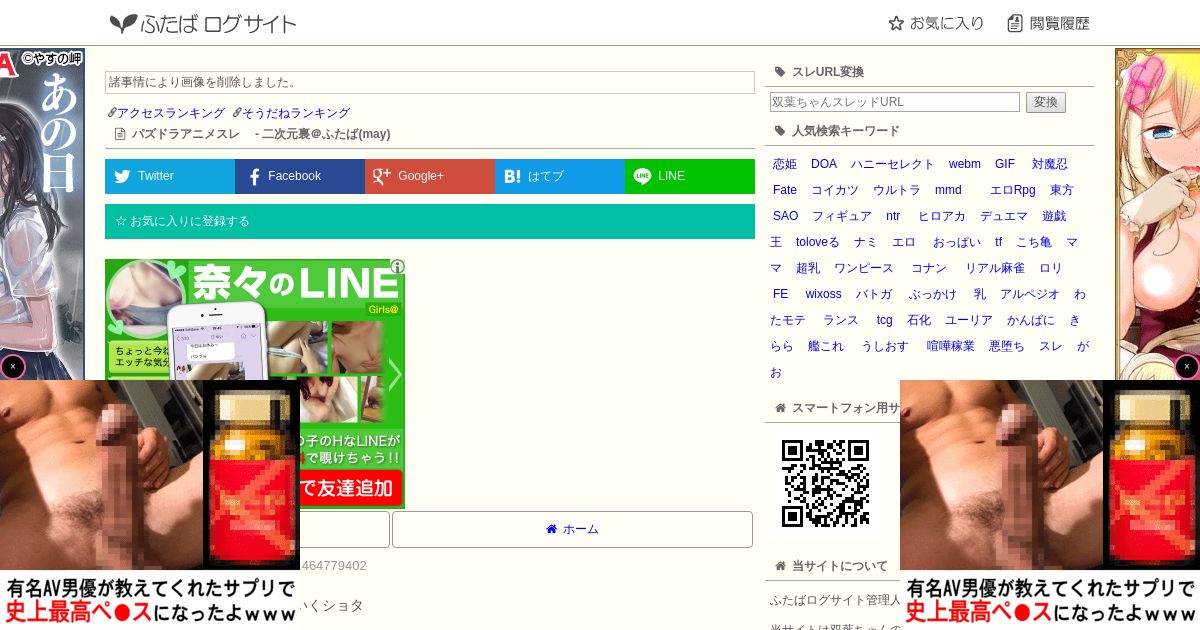Click the Twitter bird icon
1200x630 pixels.
click(x=122, y=176)
